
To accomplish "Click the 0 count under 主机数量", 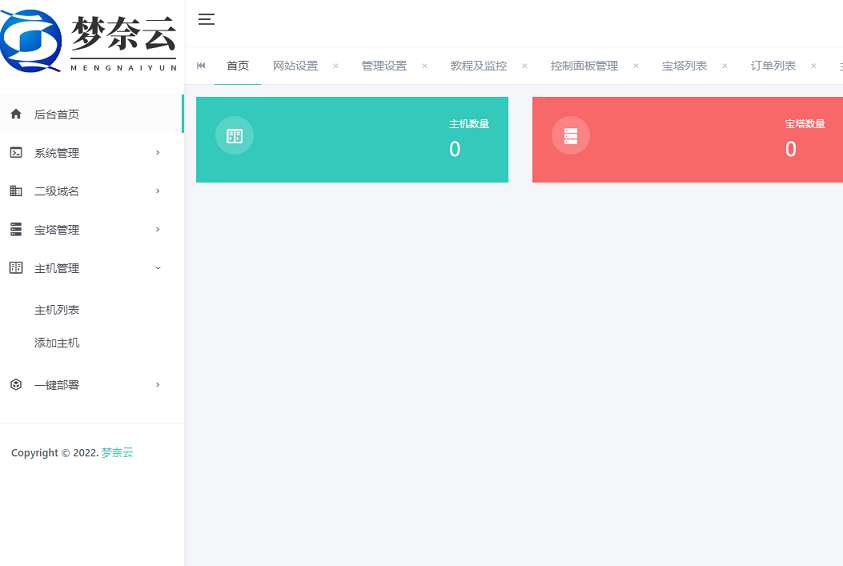I will pos(455,149).
